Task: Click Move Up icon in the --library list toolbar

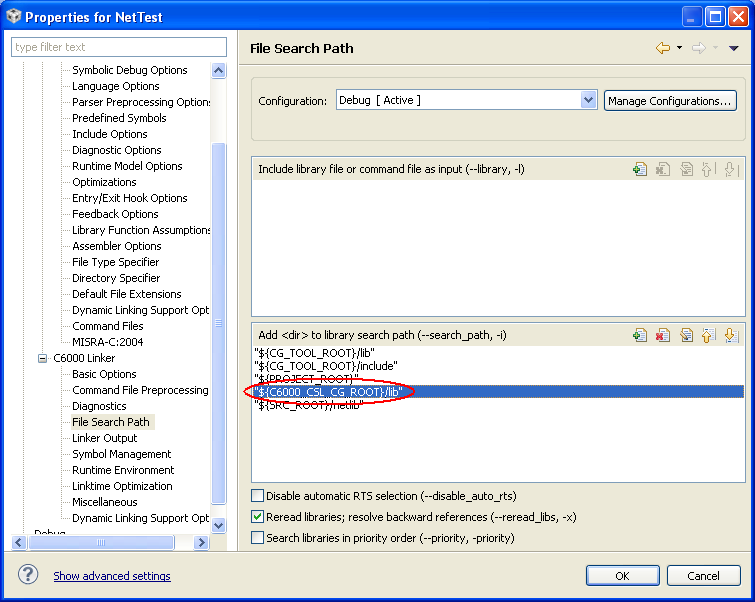Action: point(708,169)
